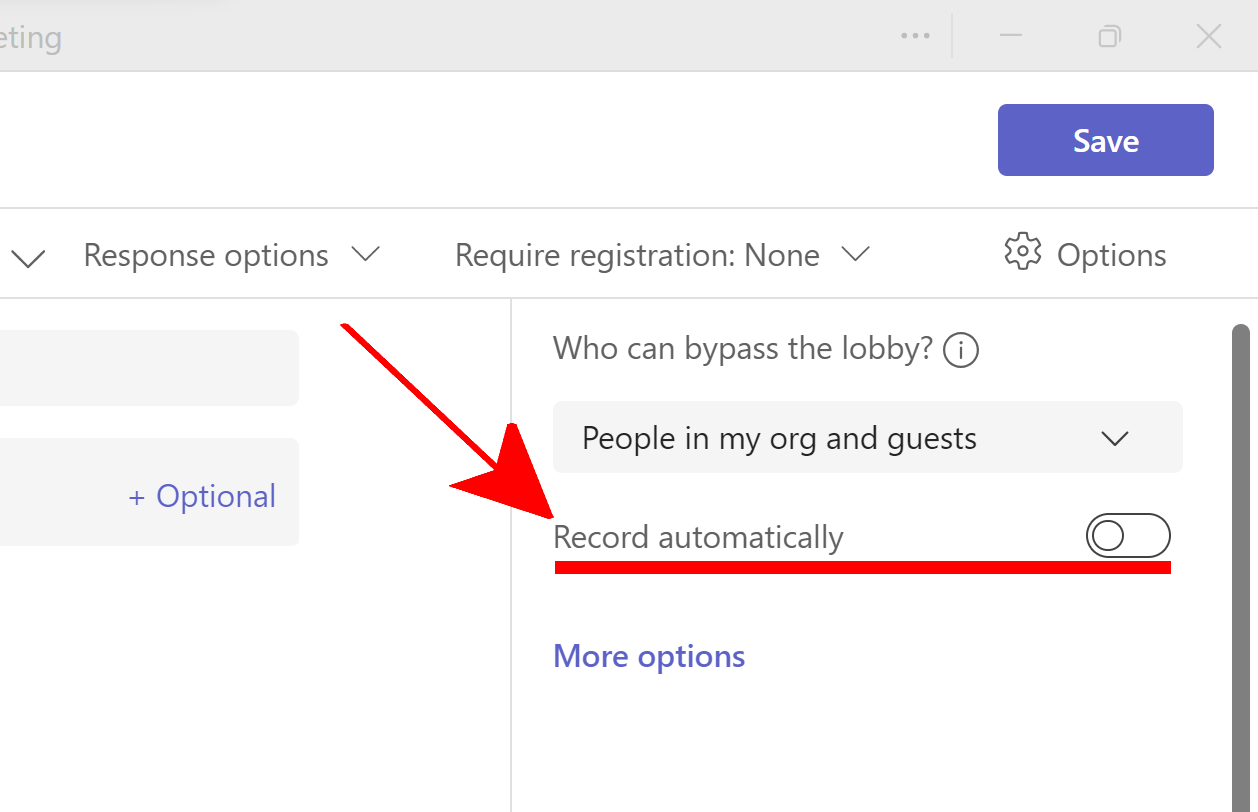
Task: Click the field above the optional attendees box
Action: click(149, 368)
